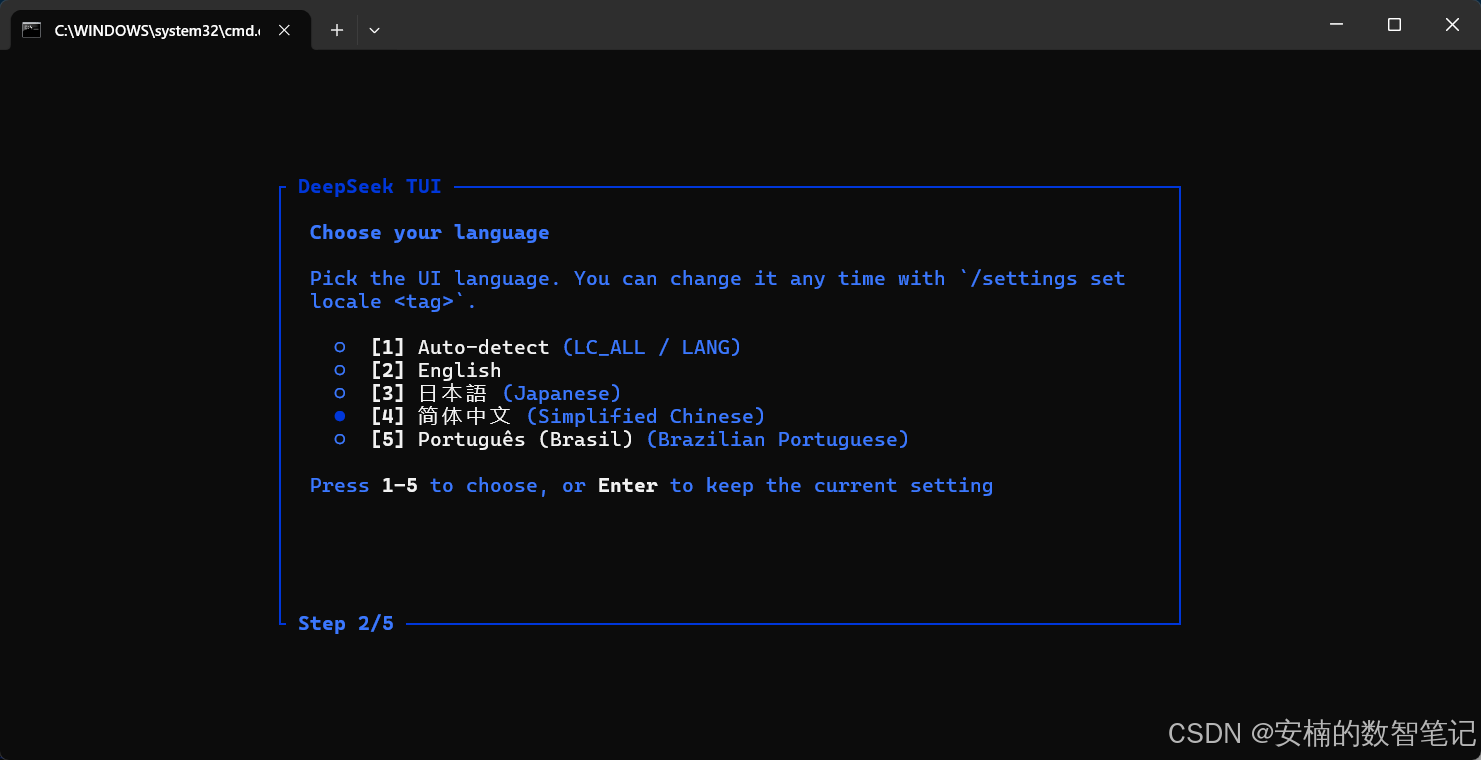Click the "(Japanese)" hint text
The image size is (1481, 760).
562,394
